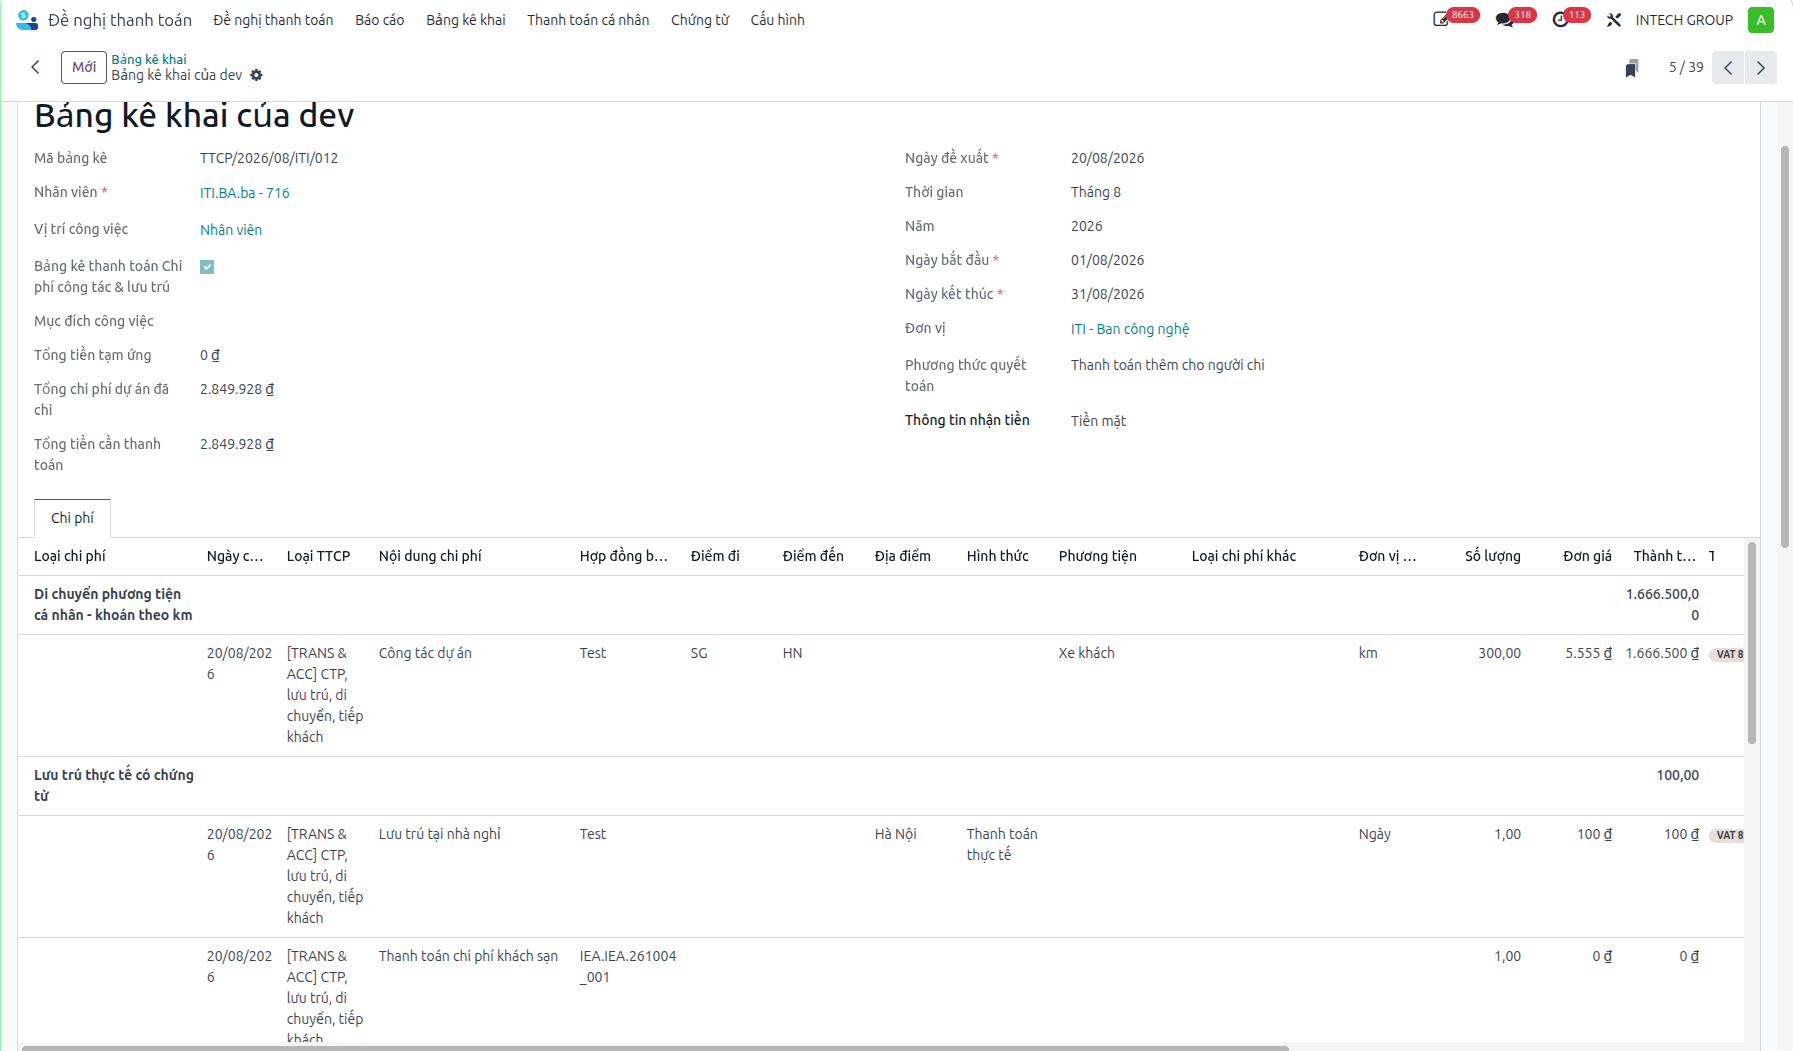
Task: Go to the previous record arrow
Action: click(1728, 68)
